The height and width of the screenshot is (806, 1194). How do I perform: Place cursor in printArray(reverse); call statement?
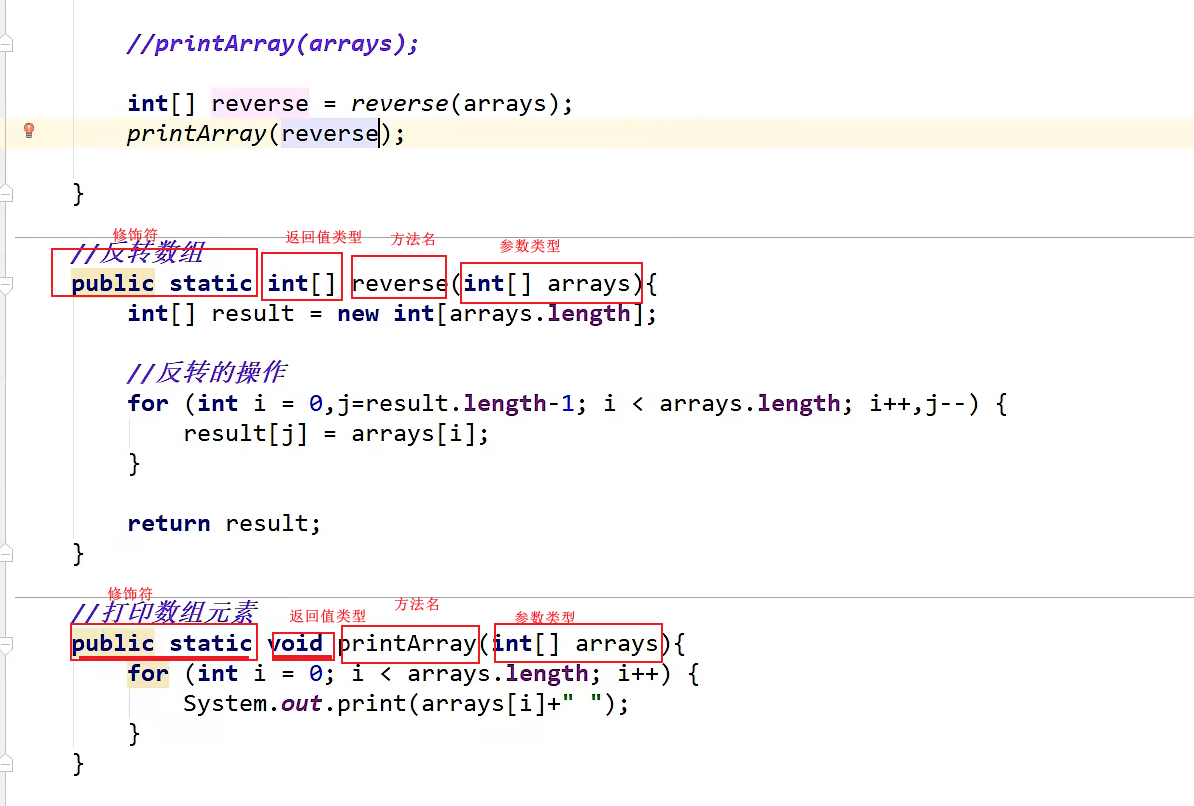[265, 134]
